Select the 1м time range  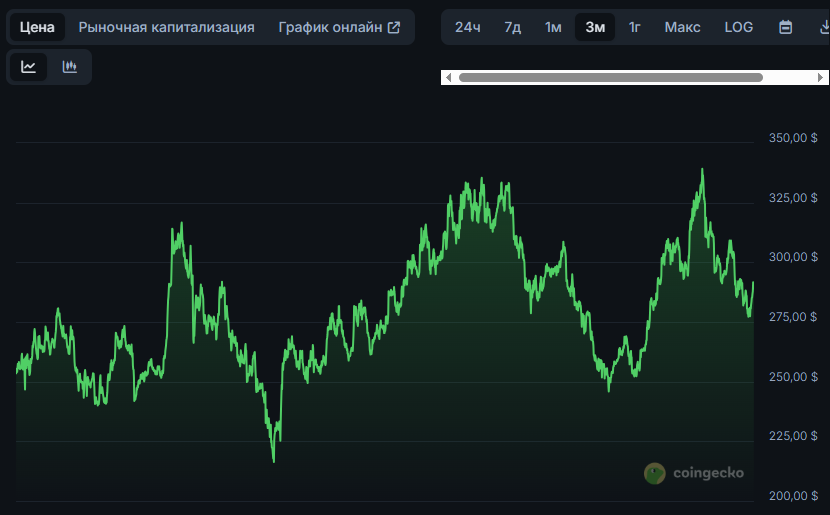pyautogui.click(x=553, y=27)
